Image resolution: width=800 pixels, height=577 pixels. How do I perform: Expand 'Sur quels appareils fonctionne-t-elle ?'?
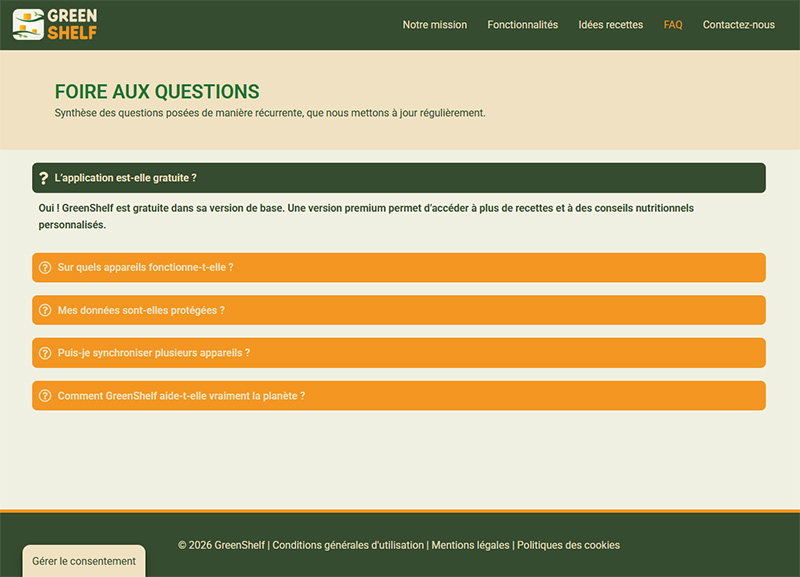[x=398, y=267]
